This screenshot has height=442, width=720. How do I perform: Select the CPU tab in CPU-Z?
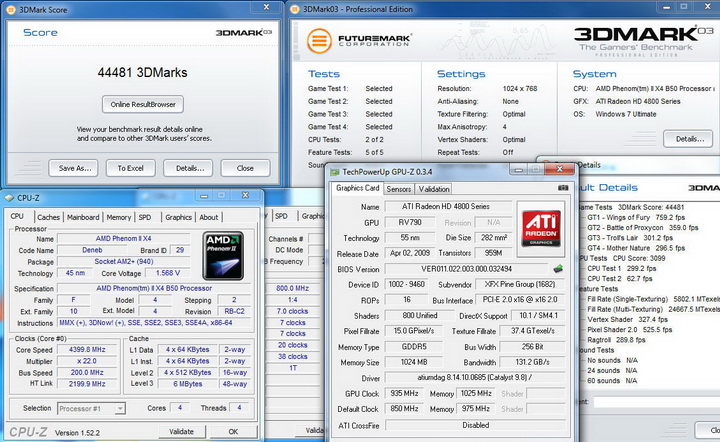17,216
